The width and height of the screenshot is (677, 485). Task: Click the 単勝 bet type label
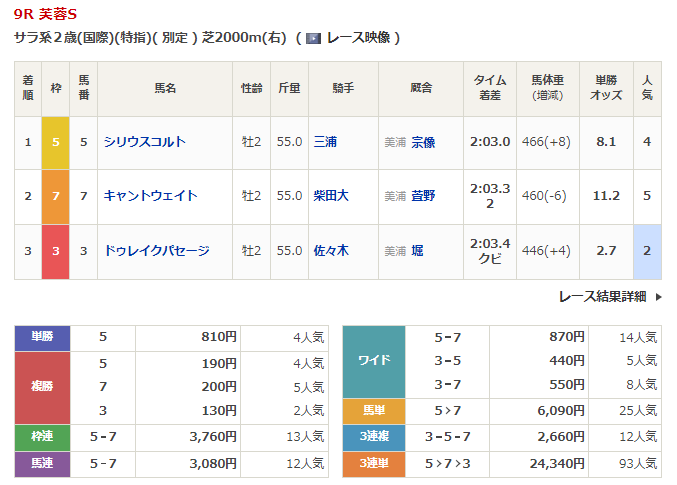click(x=42, y=338)
